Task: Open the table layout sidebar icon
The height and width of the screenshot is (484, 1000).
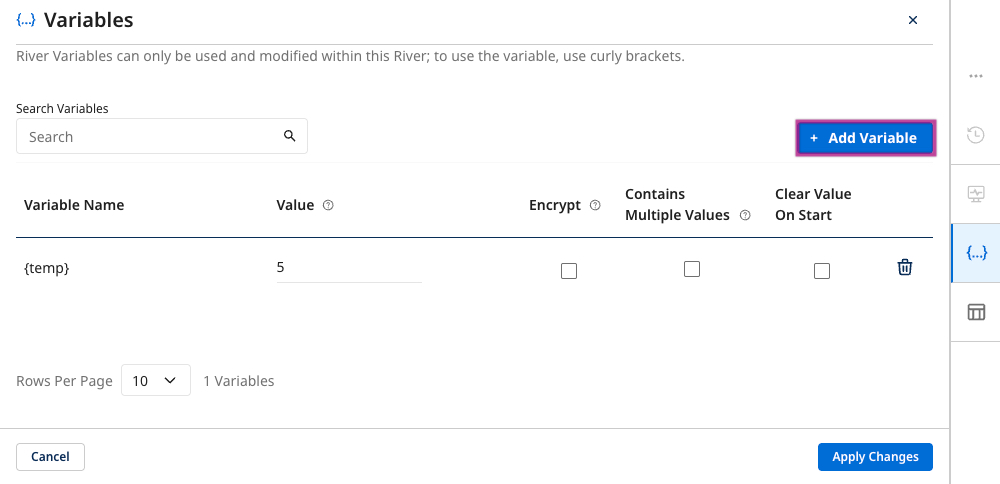Action: click(976, 312)
